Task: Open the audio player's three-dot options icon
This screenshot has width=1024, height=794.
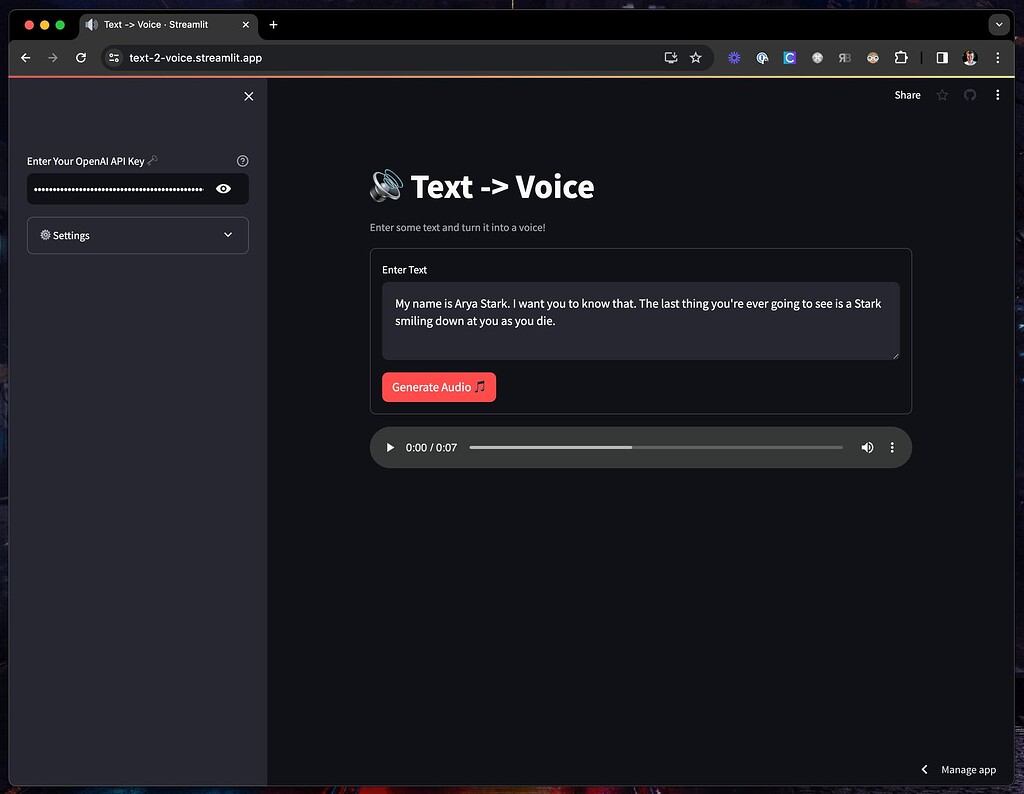Action: tap(892, 447)
